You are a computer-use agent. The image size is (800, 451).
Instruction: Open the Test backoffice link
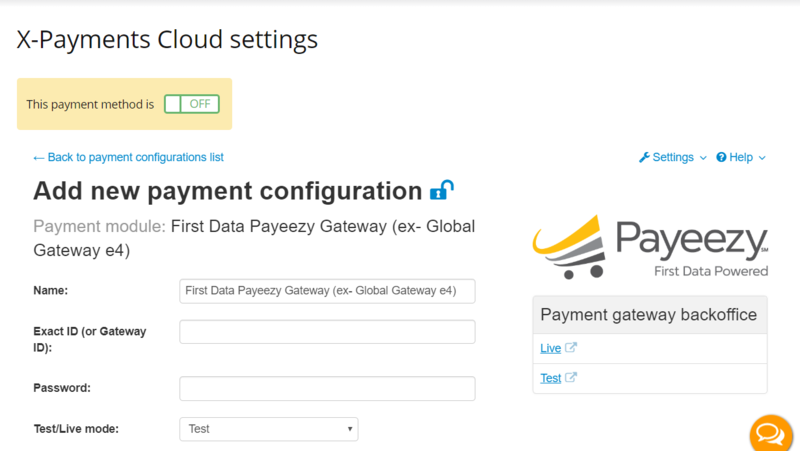coord(551,378)
